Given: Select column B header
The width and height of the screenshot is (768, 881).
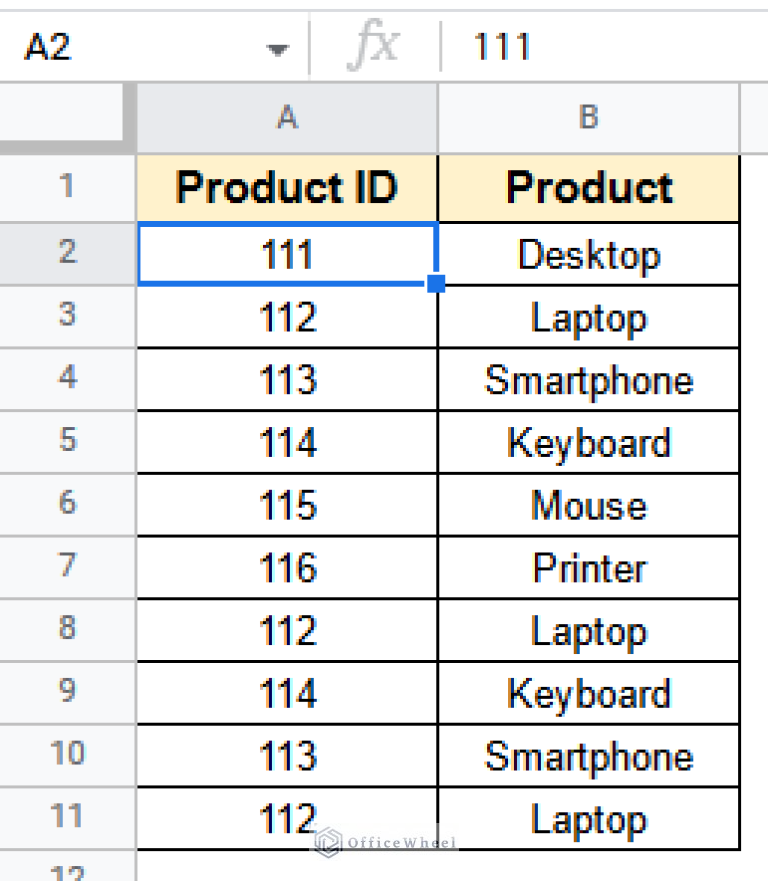Looking at the screenshot, I should pyautogui.click(x=588, y=117).
